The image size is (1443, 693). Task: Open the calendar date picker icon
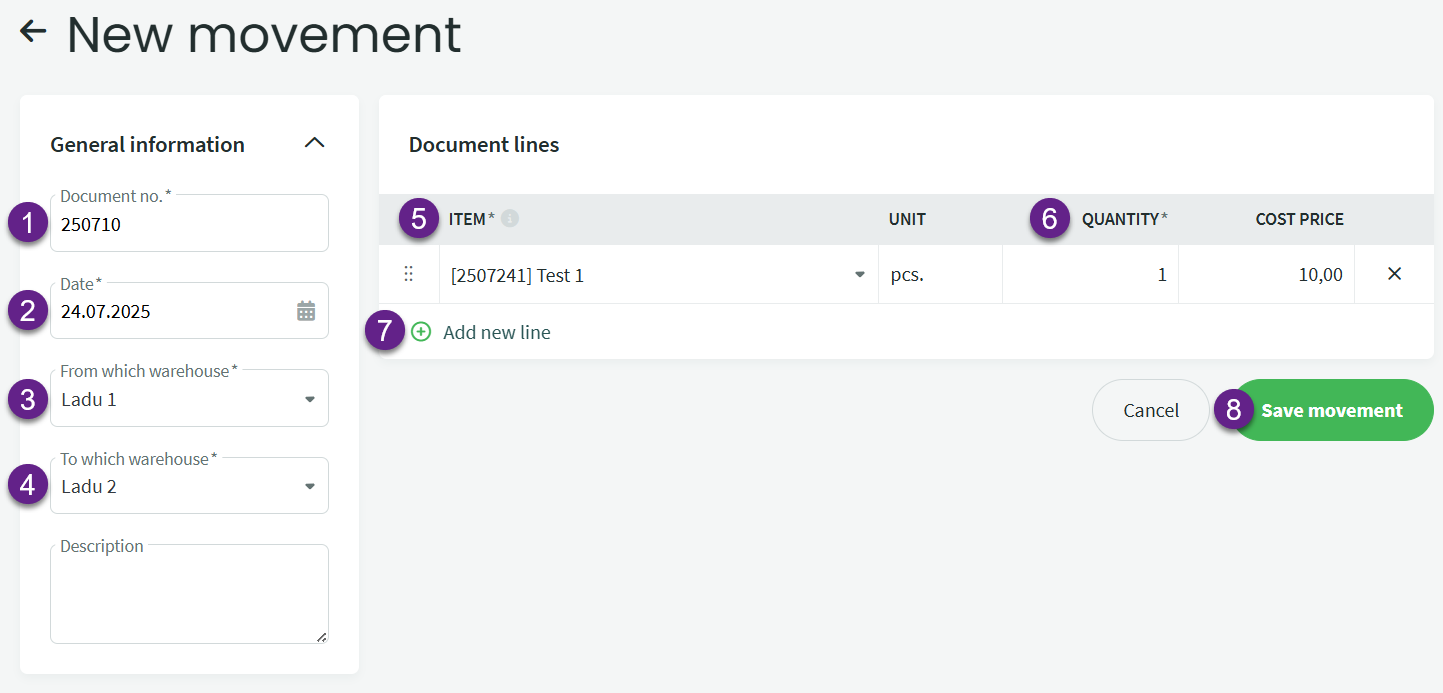click(306, 311)
